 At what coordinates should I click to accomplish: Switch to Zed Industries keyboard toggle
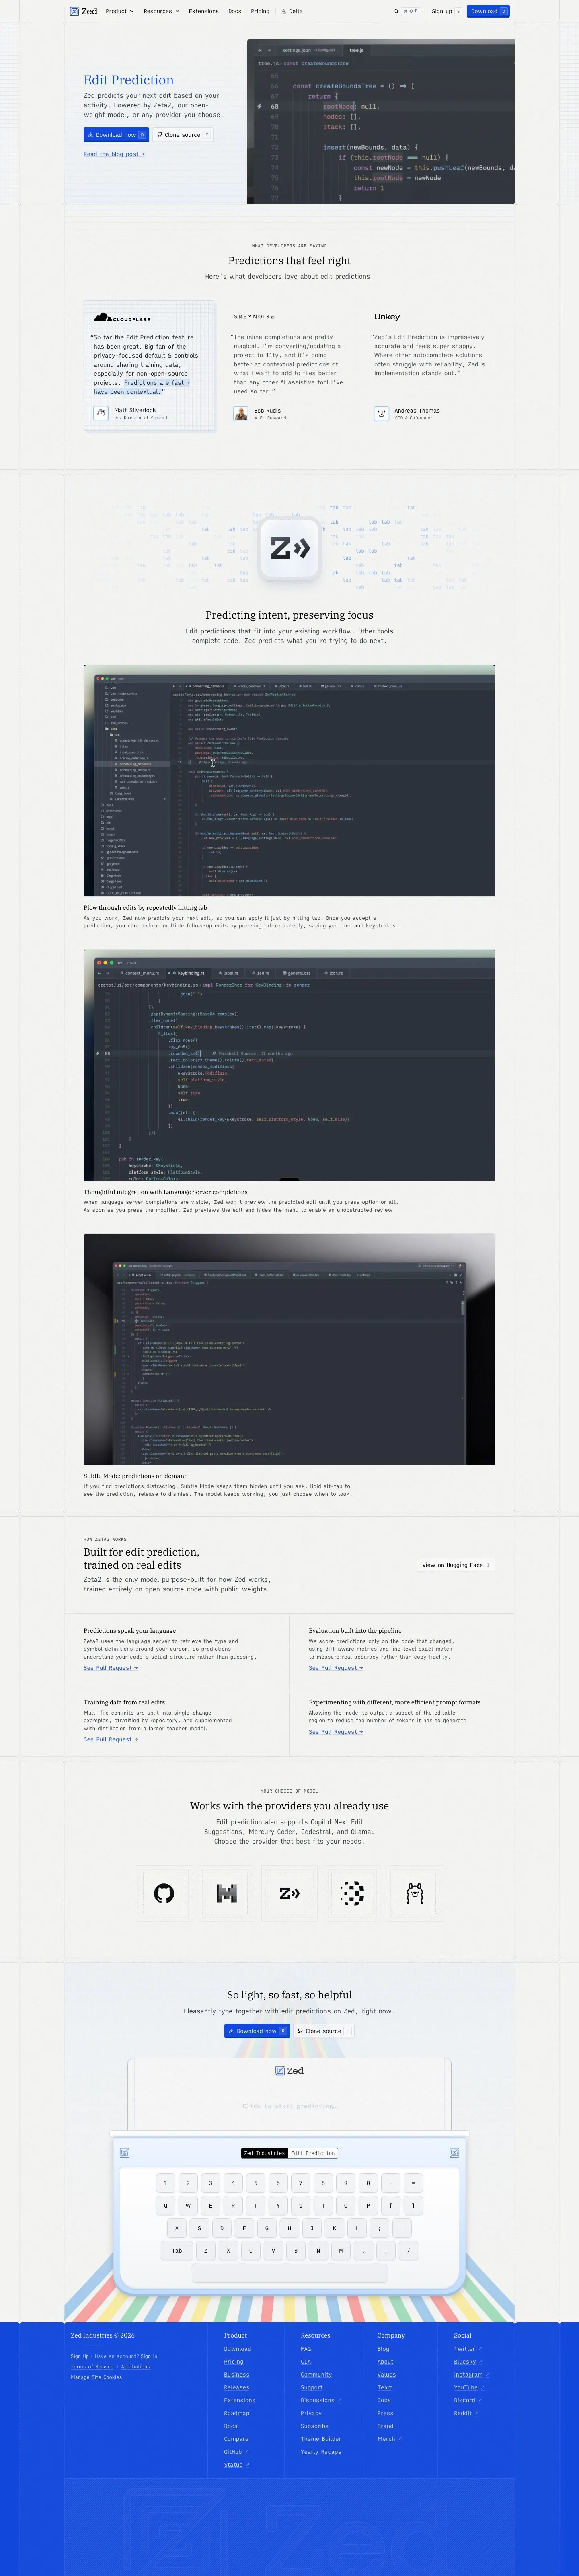pyautogui.click(x=264, y=2153)
